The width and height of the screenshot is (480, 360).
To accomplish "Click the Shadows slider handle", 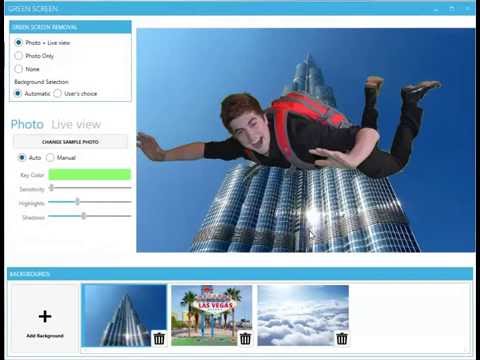I will (84, 216).
